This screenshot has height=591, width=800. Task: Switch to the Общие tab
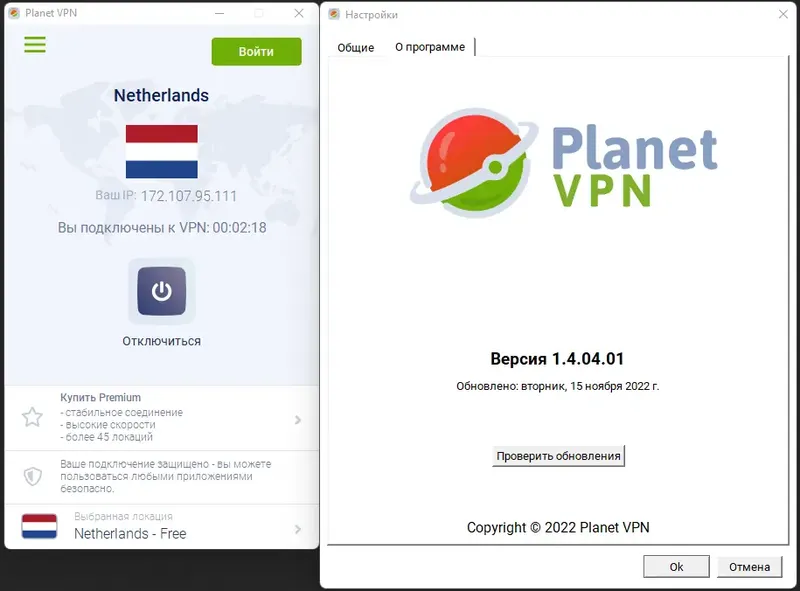click(x=356, y=47)
